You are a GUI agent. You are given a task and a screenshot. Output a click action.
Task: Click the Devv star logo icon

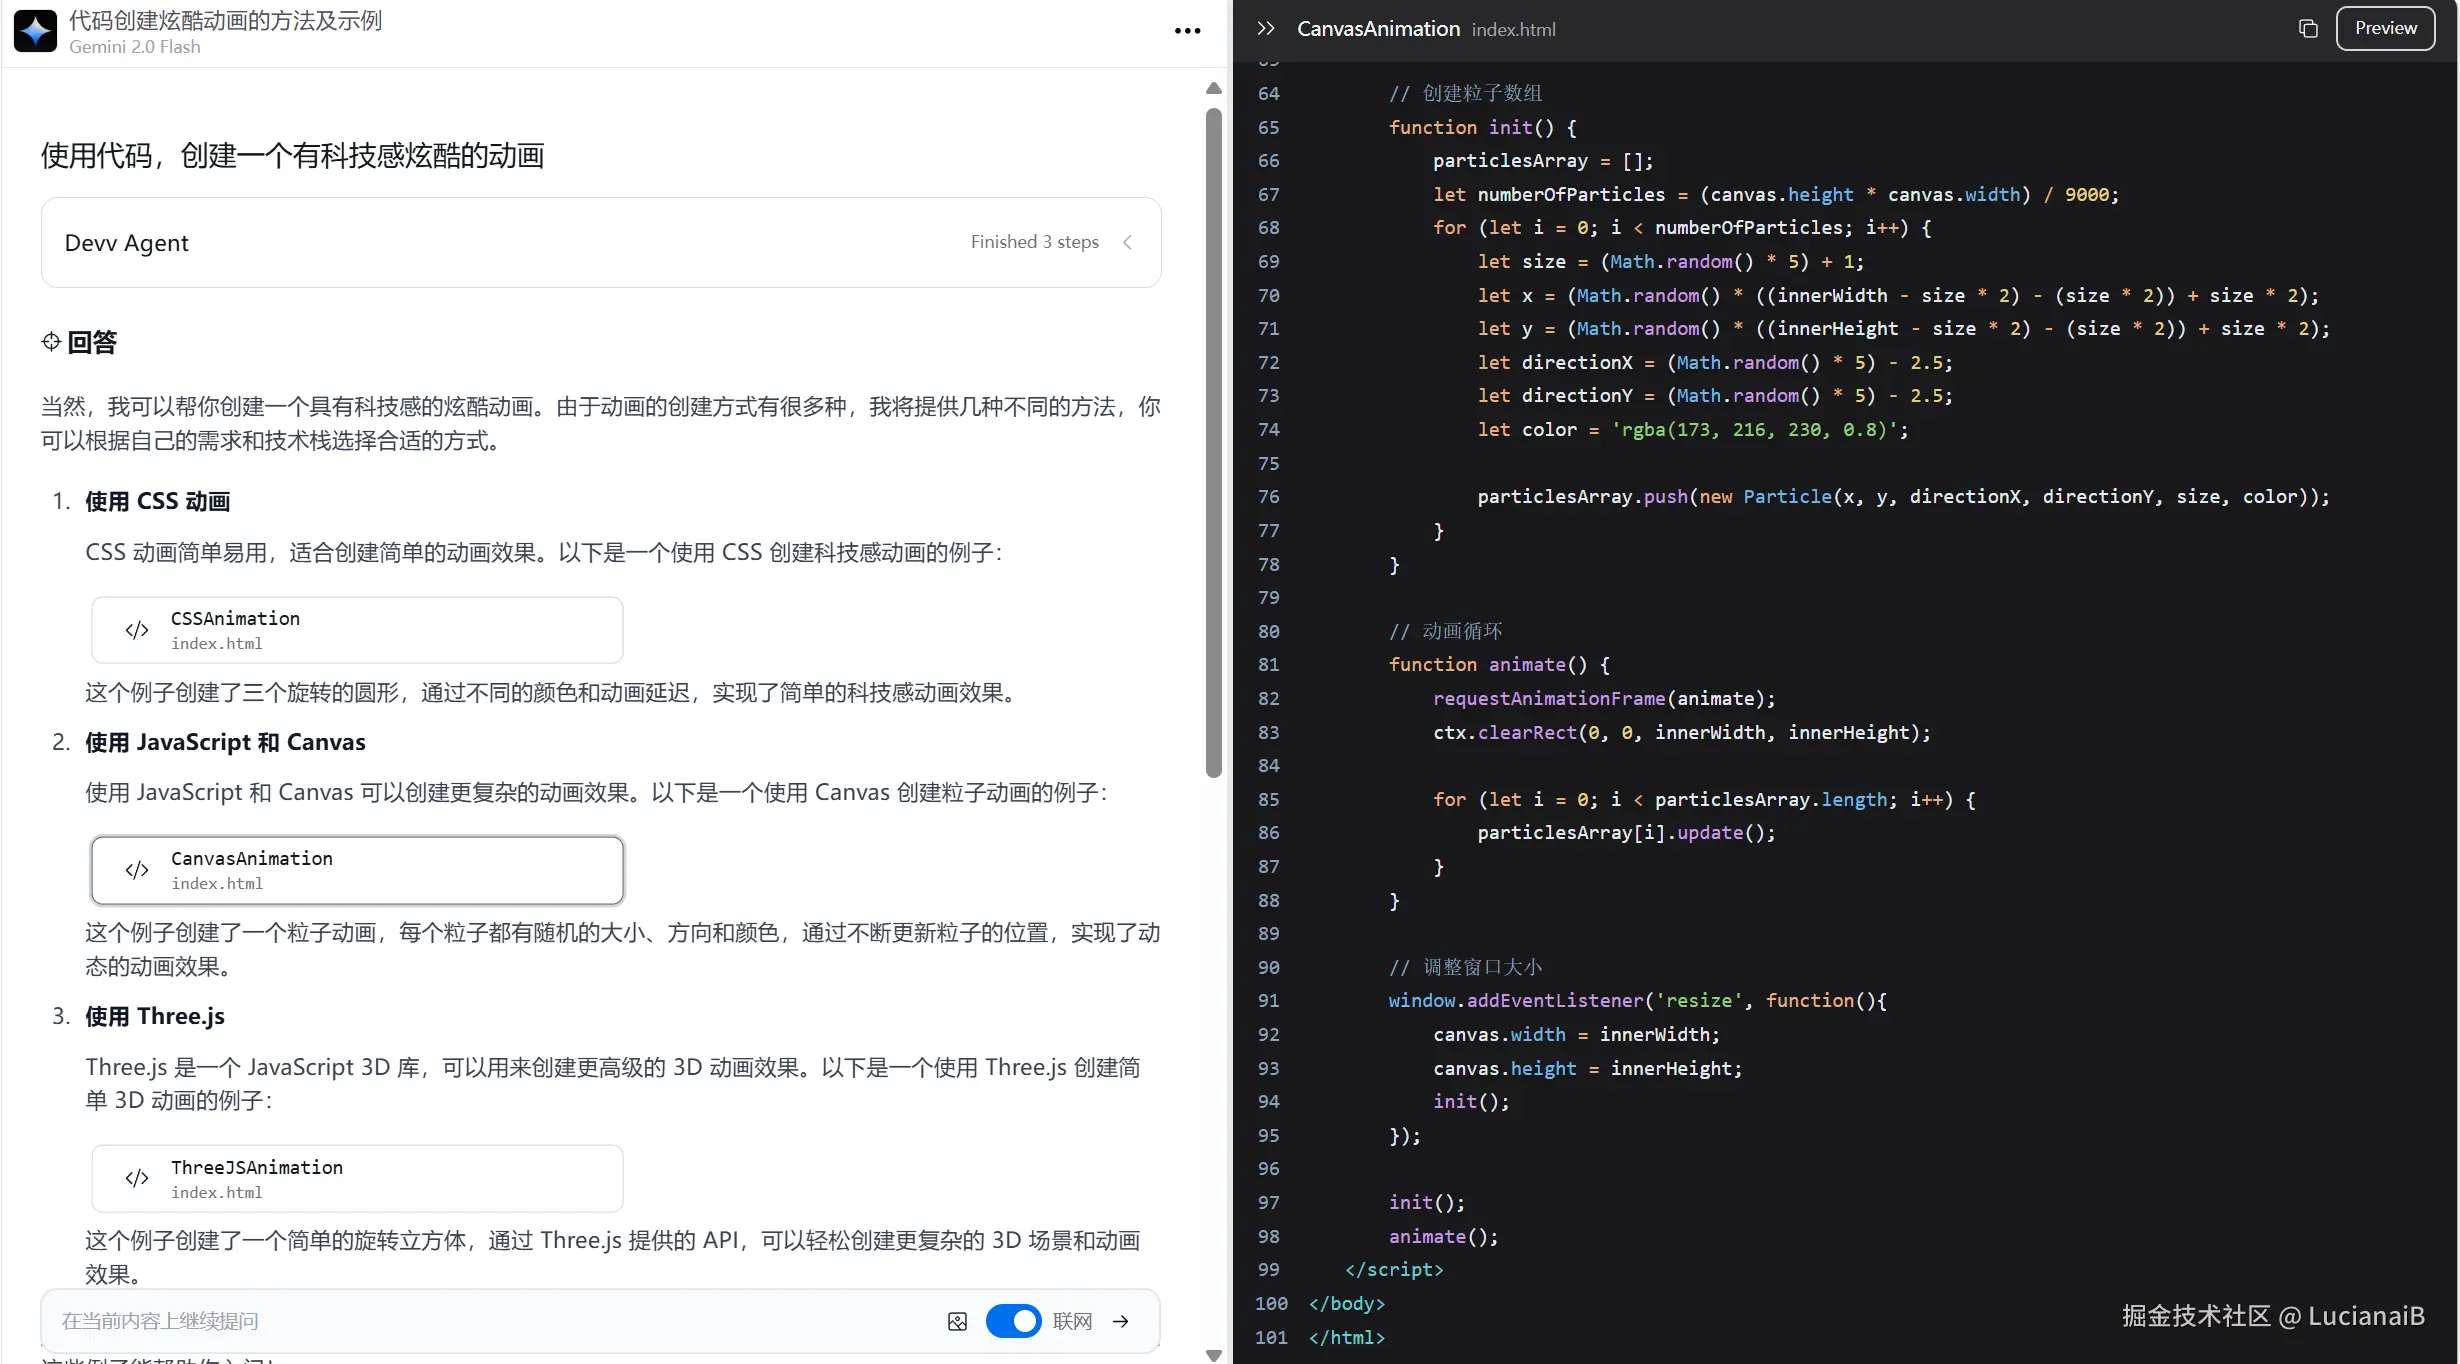tap(35, 32)
